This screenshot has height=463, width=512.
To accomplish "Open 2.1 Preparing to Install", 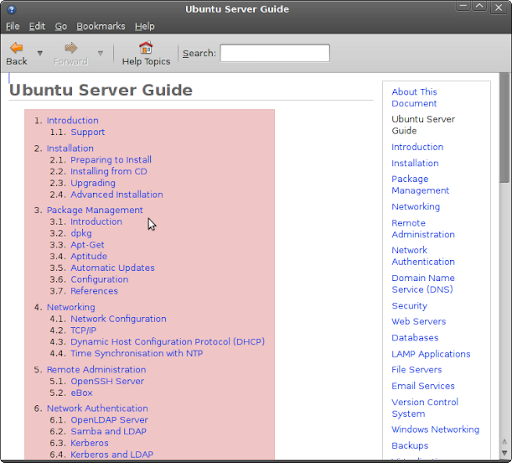I will click(x=111, y=160).
